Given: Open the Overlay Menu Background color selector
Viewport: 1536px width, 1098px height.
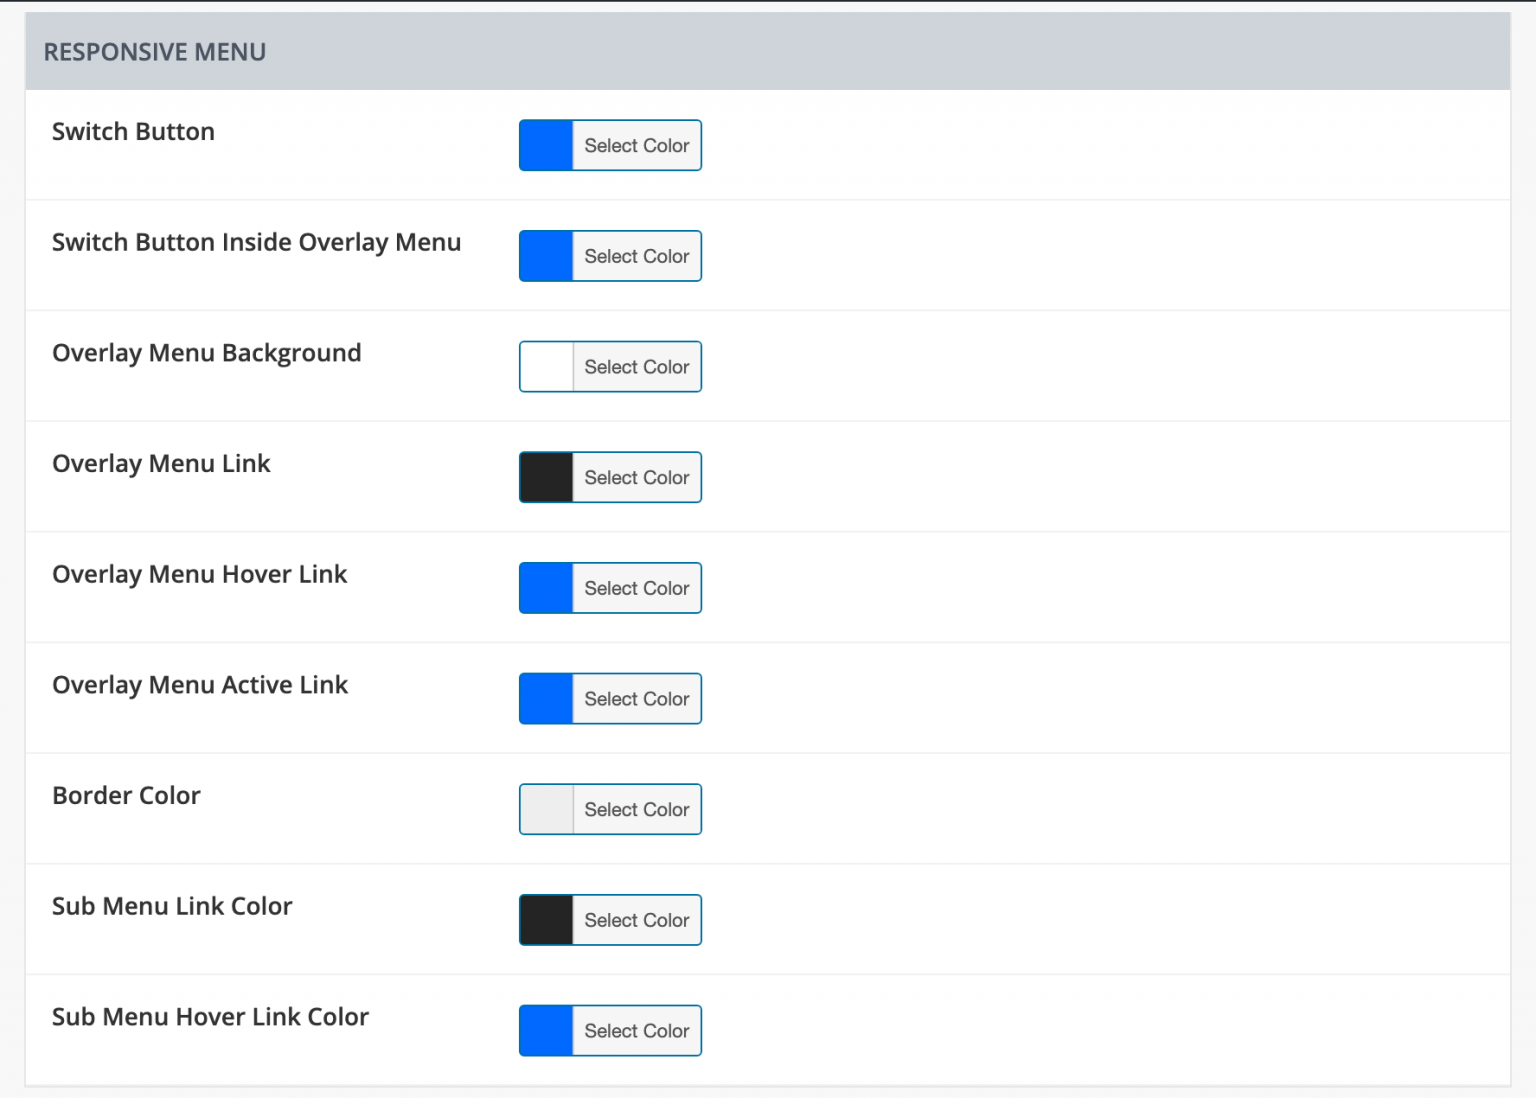Looking at the screenshot, I should tap(636, 366).
